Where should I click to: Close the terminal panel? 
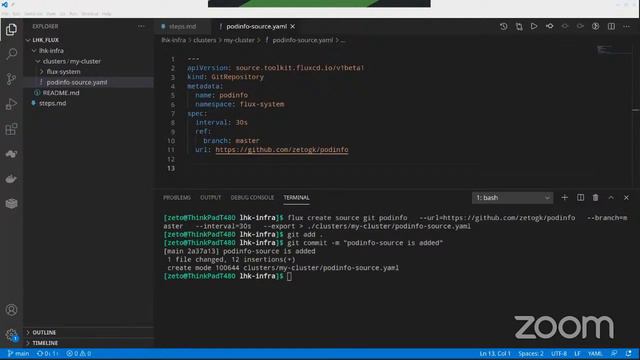coord(627,198)
